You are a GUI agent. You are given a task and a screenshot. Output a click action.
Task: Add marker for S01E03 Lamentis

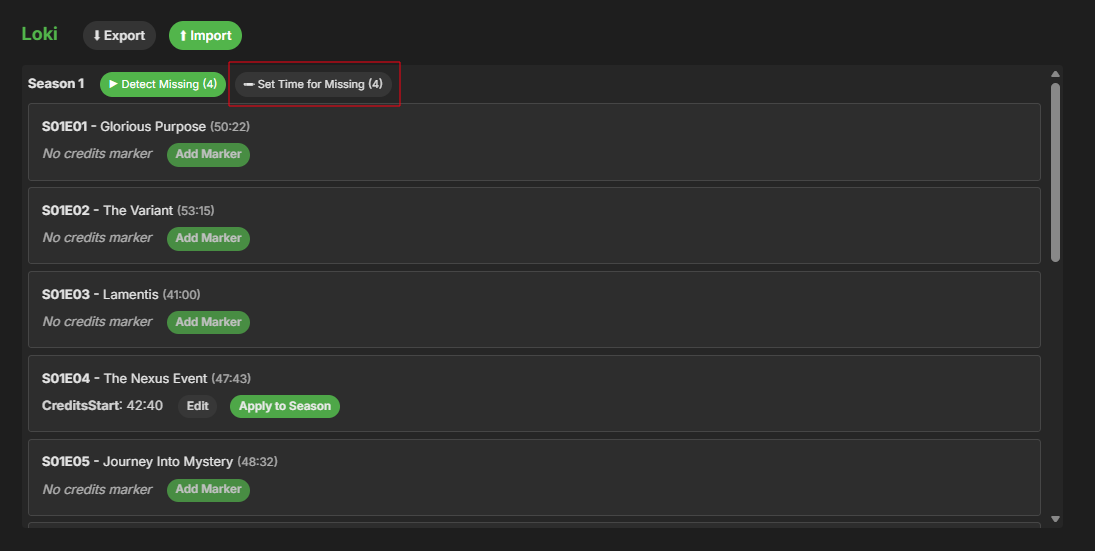point(208,322)
